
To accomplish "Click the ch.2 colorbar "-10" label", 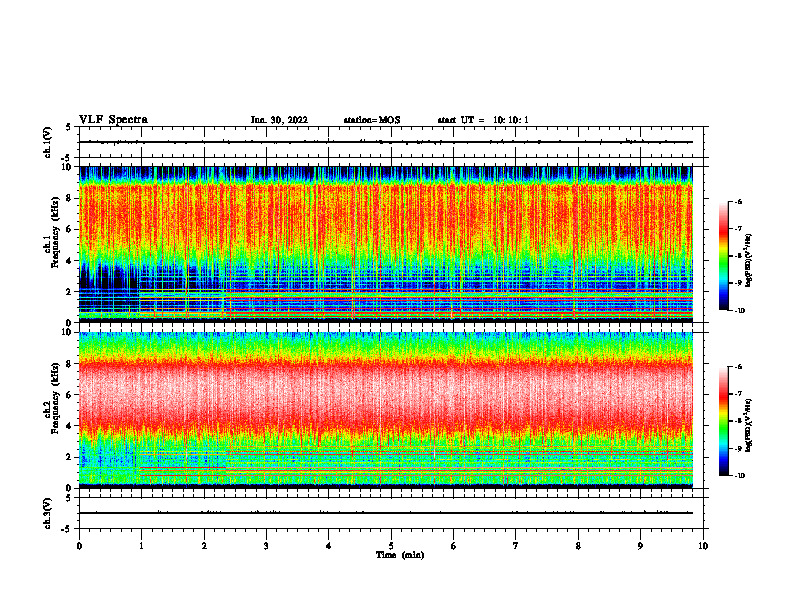I will (x=740, y=476).
